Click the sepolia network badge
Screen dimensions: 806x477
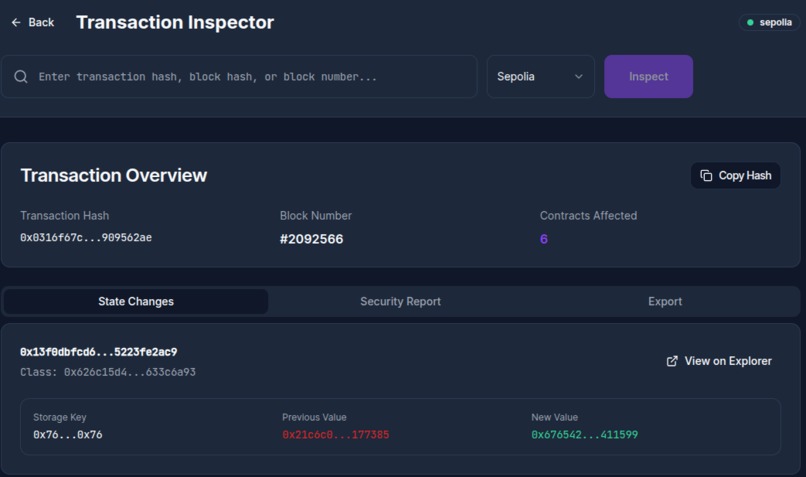pos(770,22)
